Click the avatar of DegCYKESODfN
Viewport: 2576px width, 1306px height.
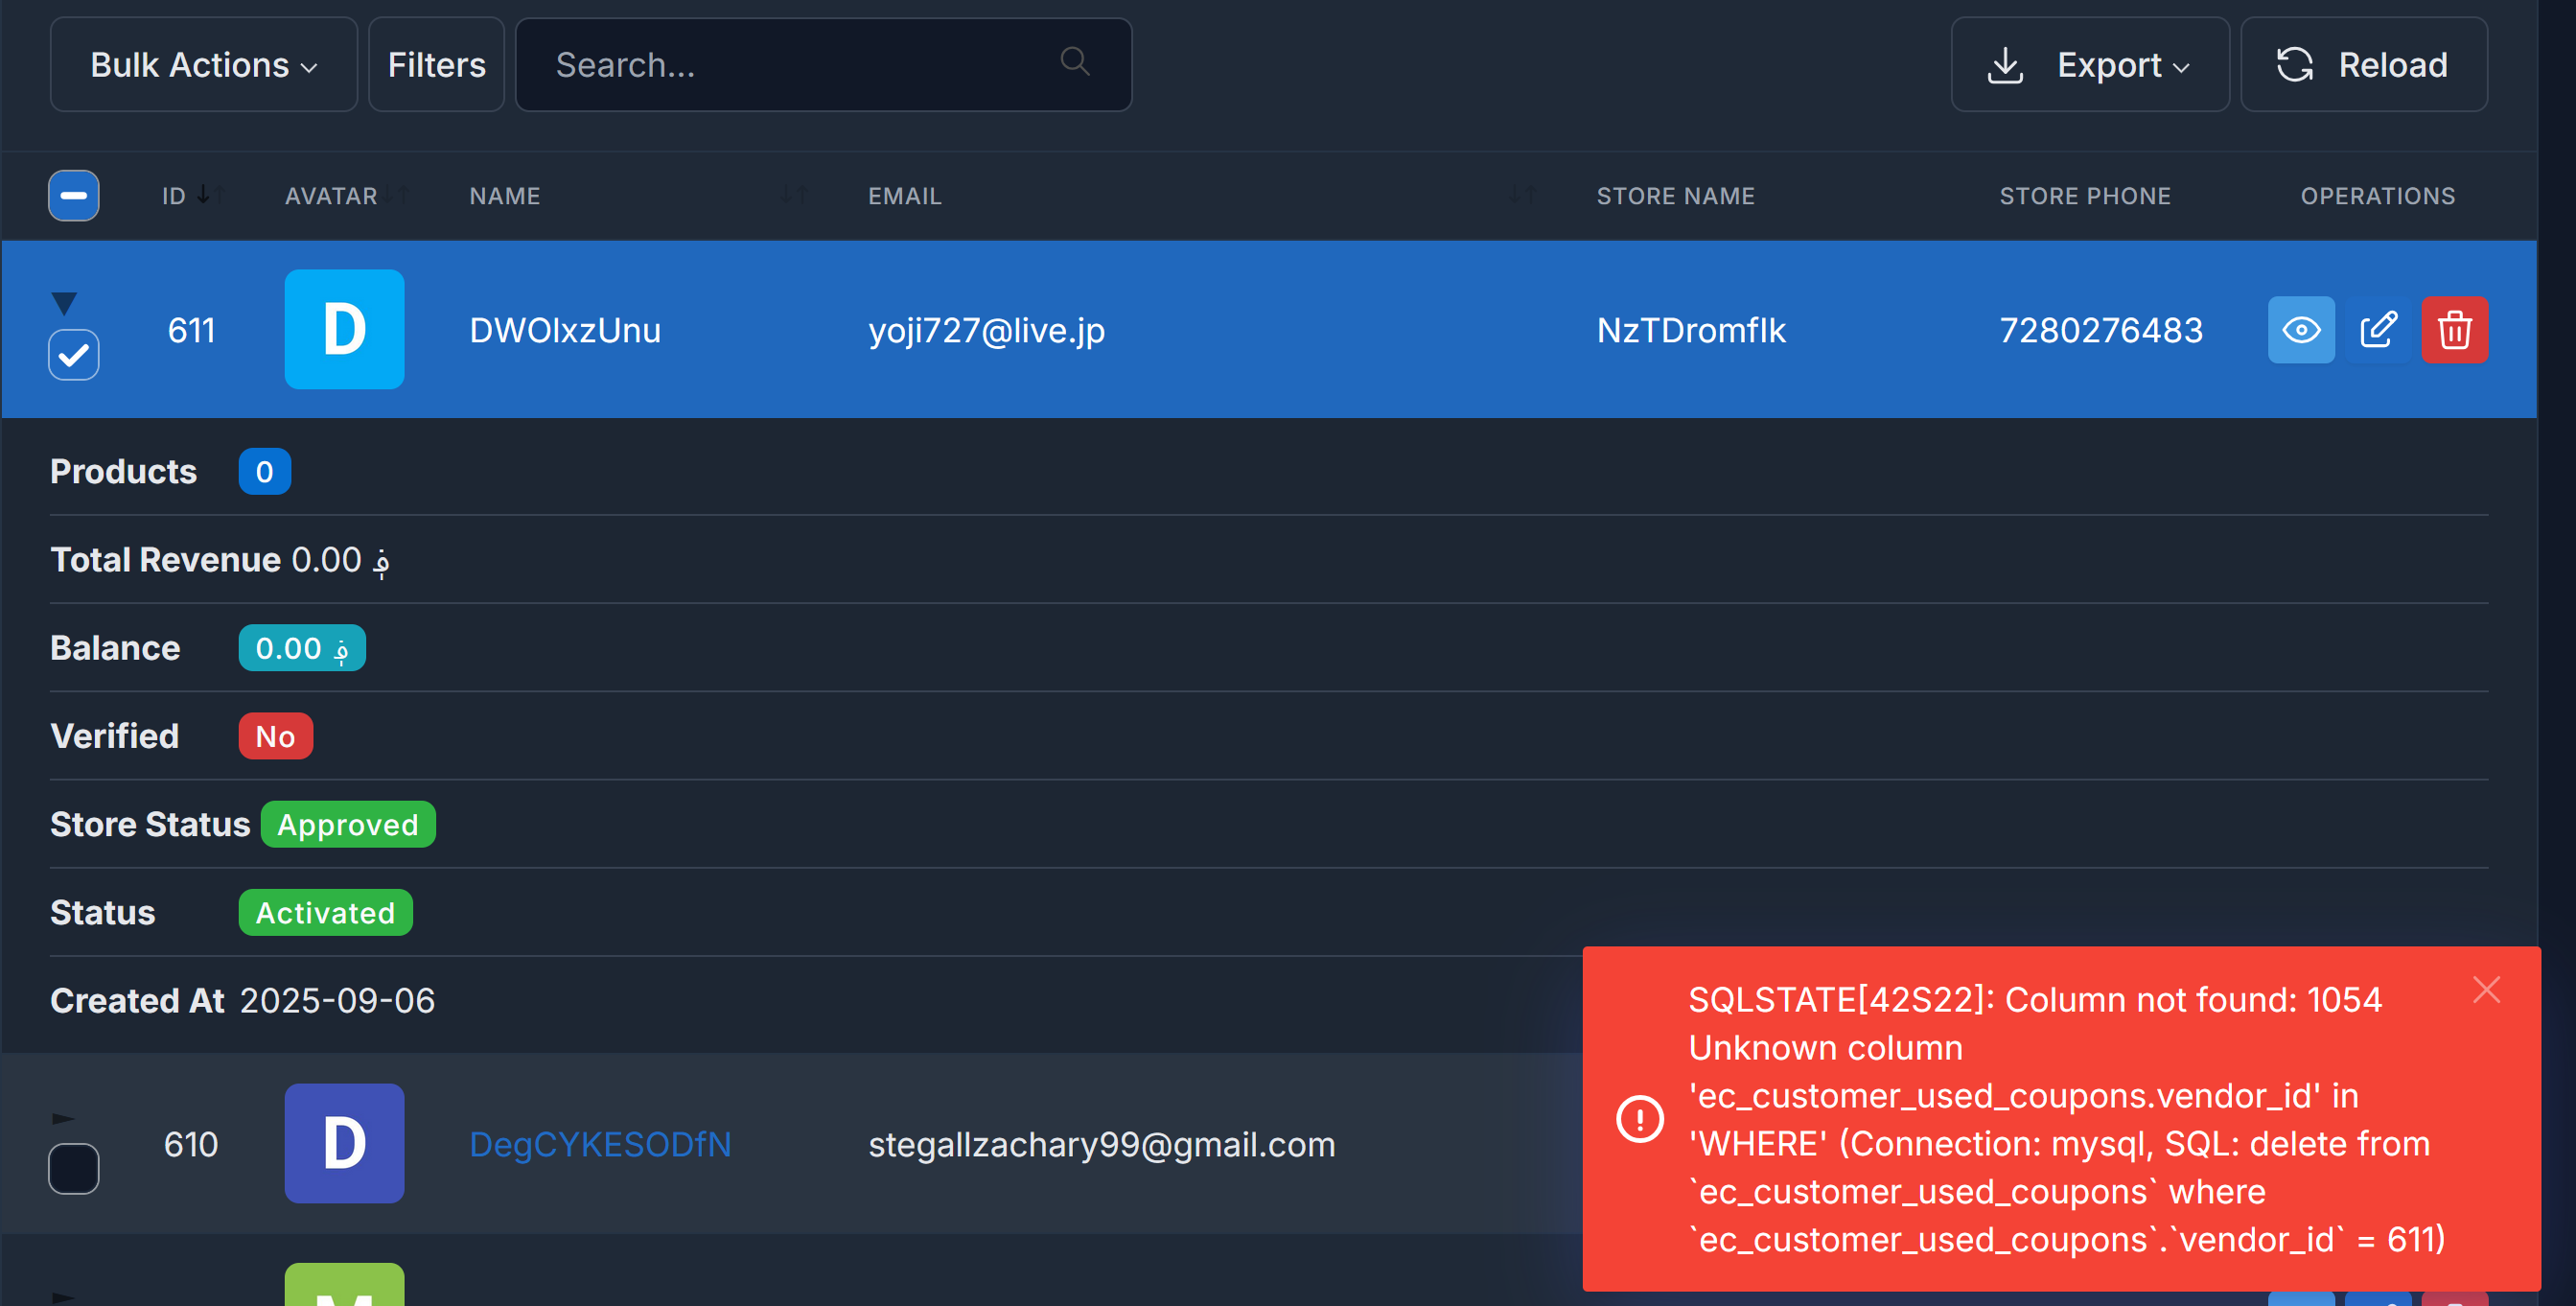point(344,1143)
